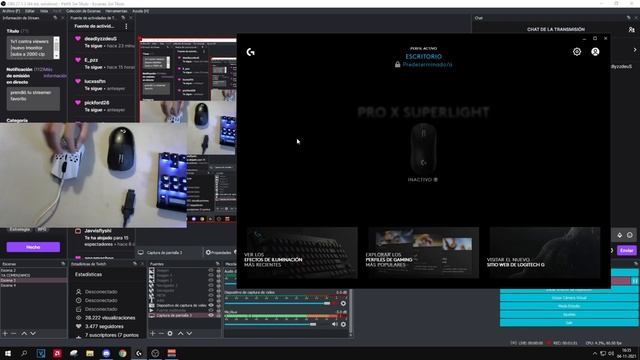640x360 pixels.
Task: Open Herramientas menu in OBS
Action: 116,11
